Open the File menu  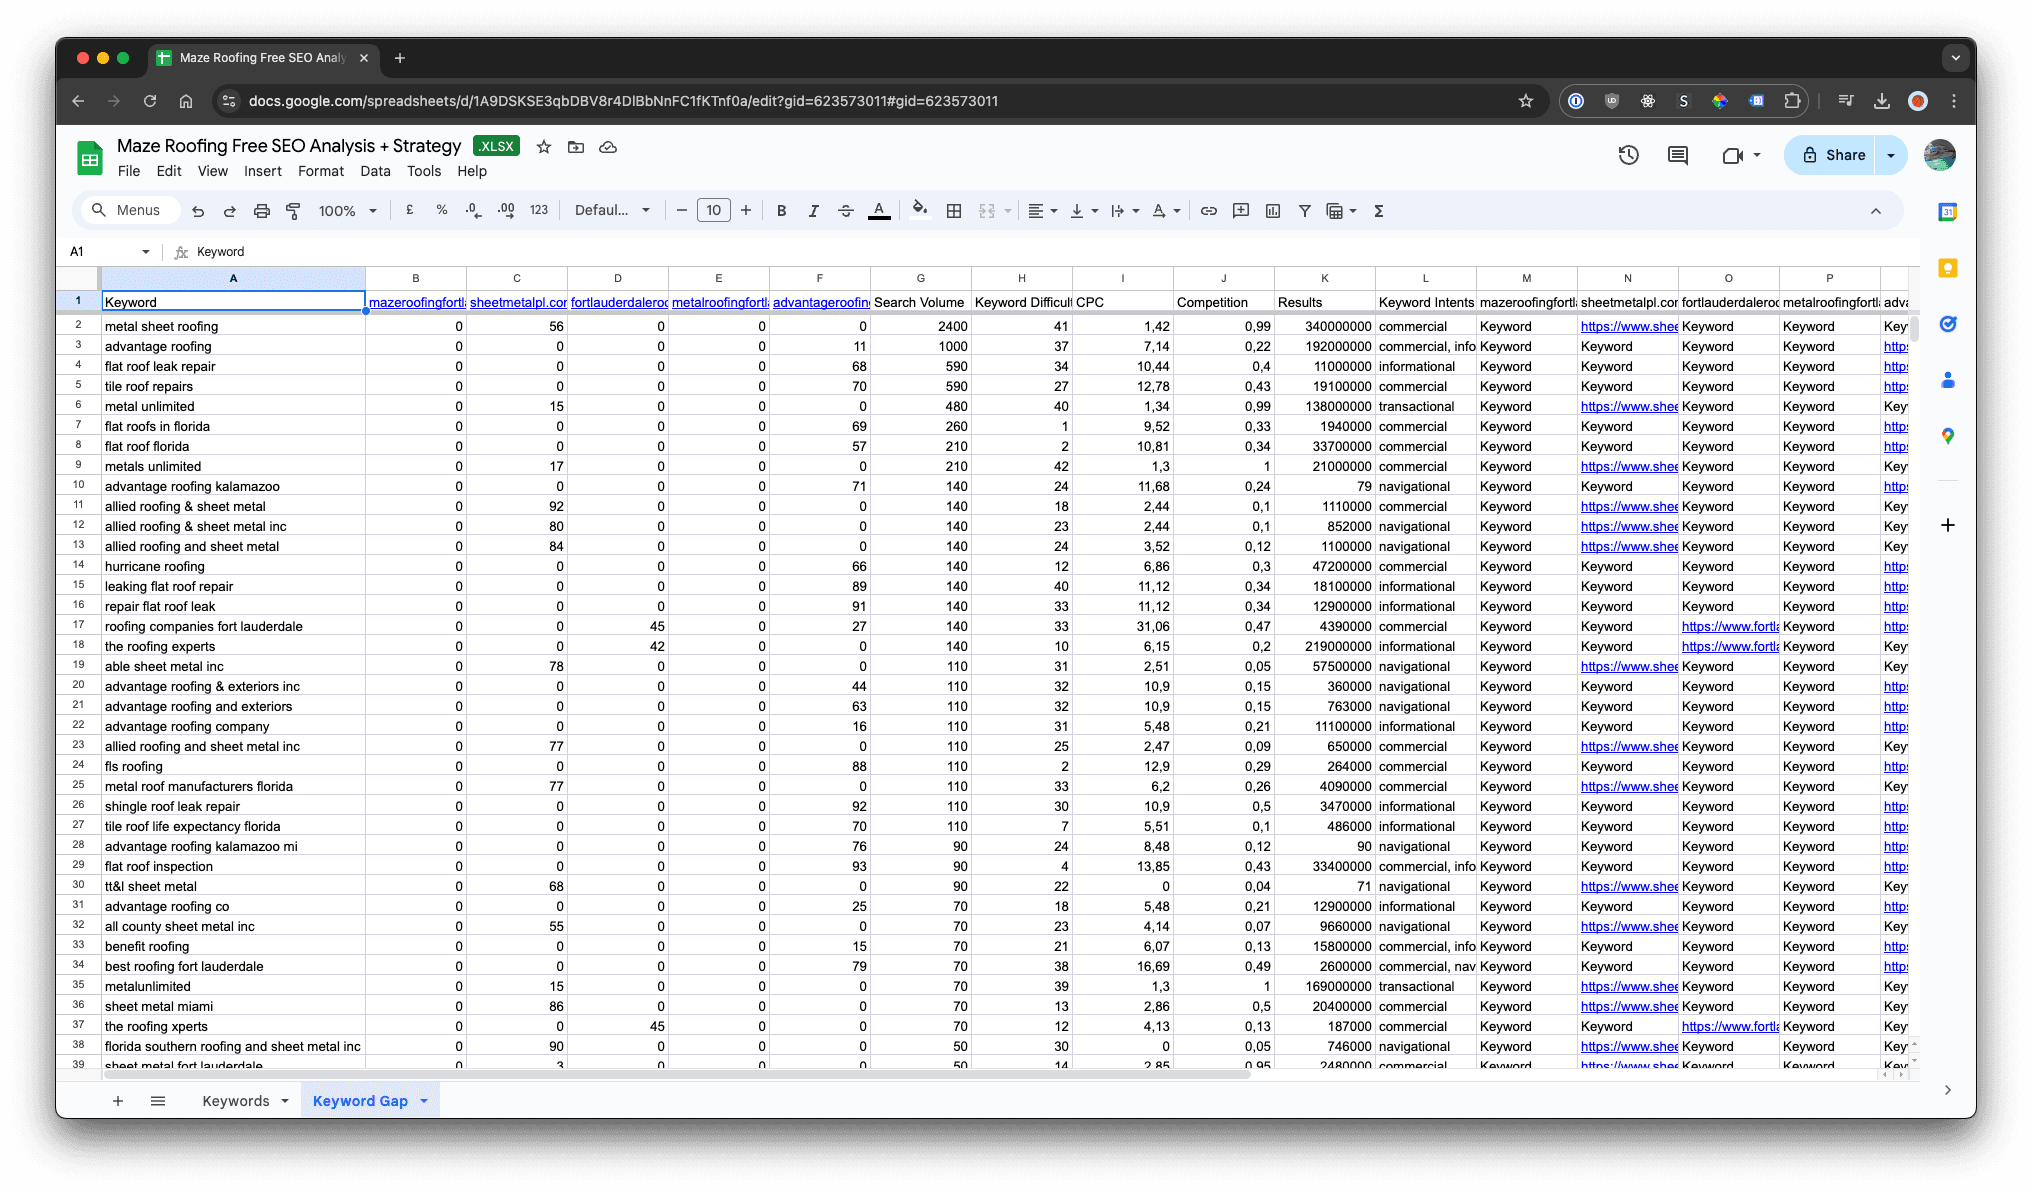click(128, 171)
